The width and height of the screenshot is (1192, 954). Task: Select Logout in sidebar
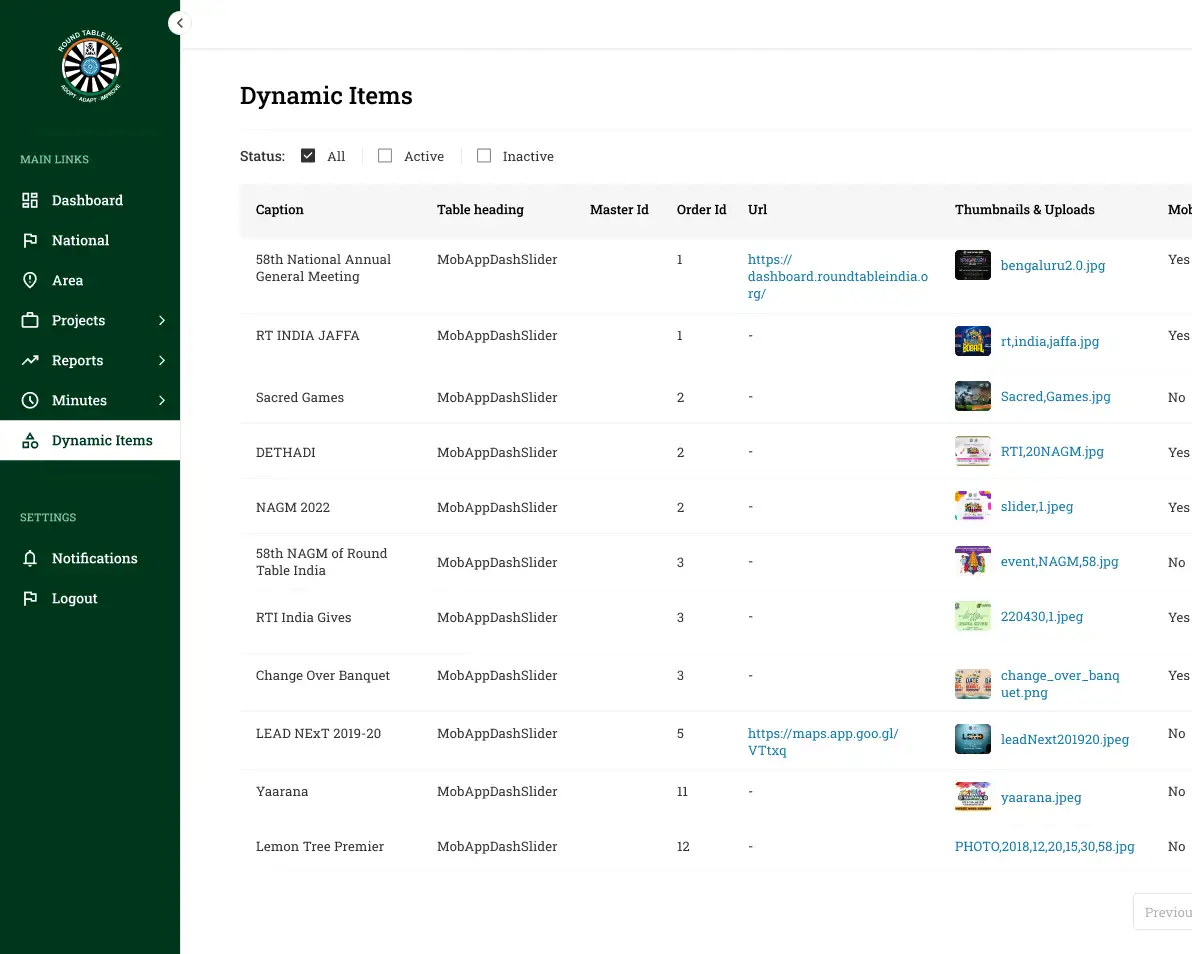pyautogui.click(x=90, y=598)
